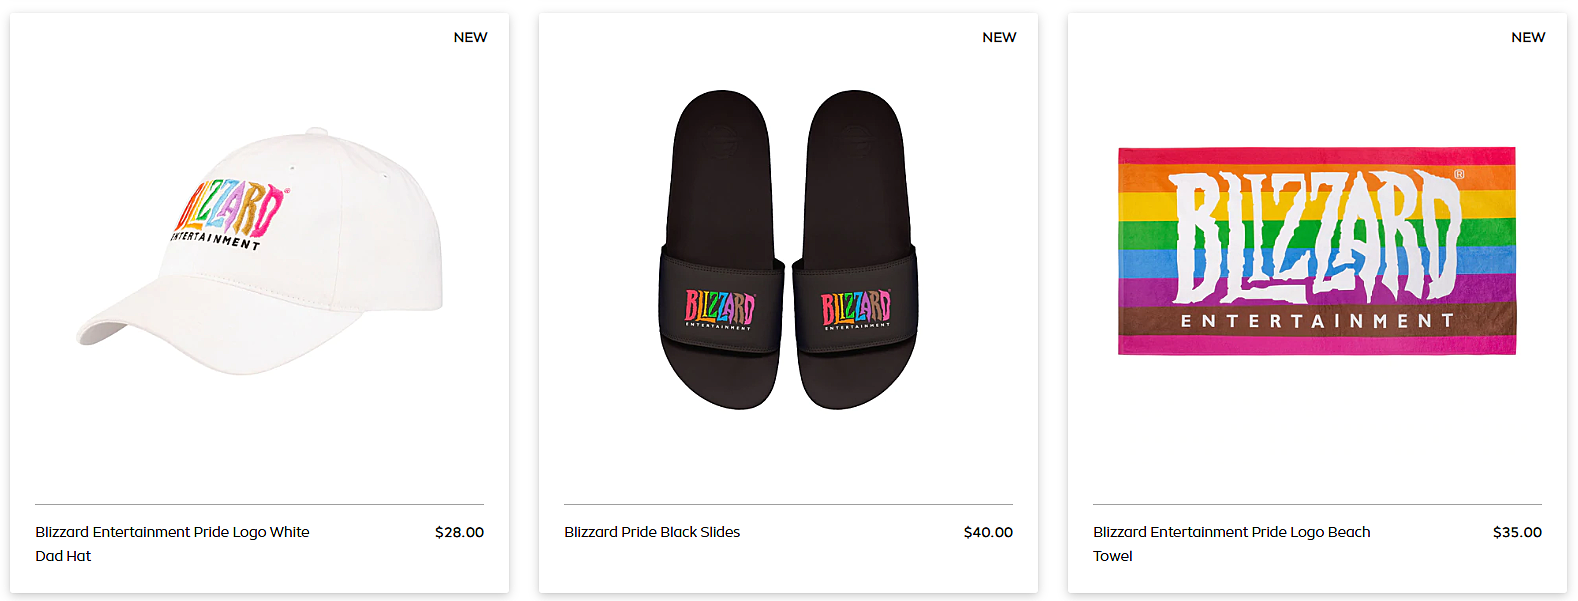Click the NEW badge on the slides card
Image resolution: width=1578 pixels, height=601 pixels.
(x=999, y=37)
